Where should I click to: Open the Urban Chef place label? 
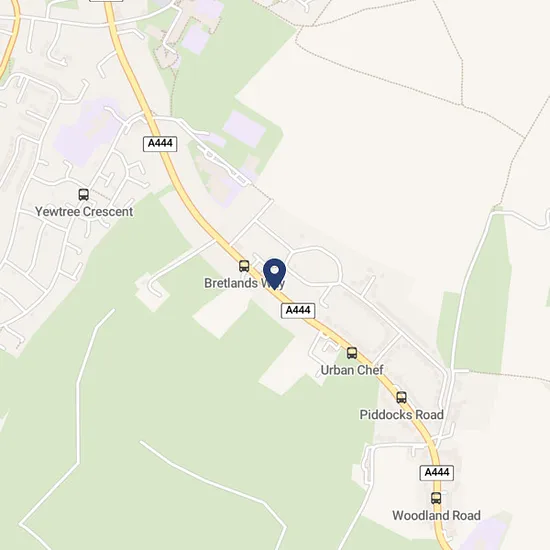(352, 370)
